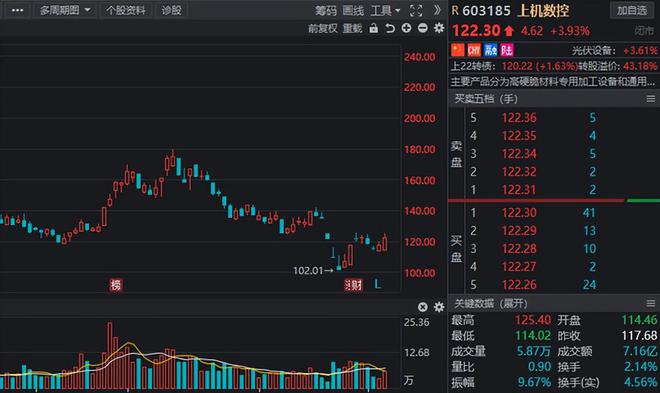Viewport: 660px width, 393px height.
Task: Click the 主要产品 company description text
Action: tap(553, 81)
